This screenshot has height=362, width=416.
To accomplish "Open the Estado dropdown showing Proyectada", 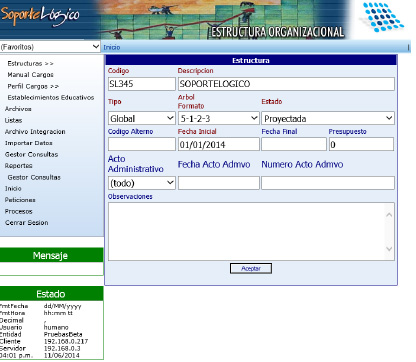I will click(328, 118).
